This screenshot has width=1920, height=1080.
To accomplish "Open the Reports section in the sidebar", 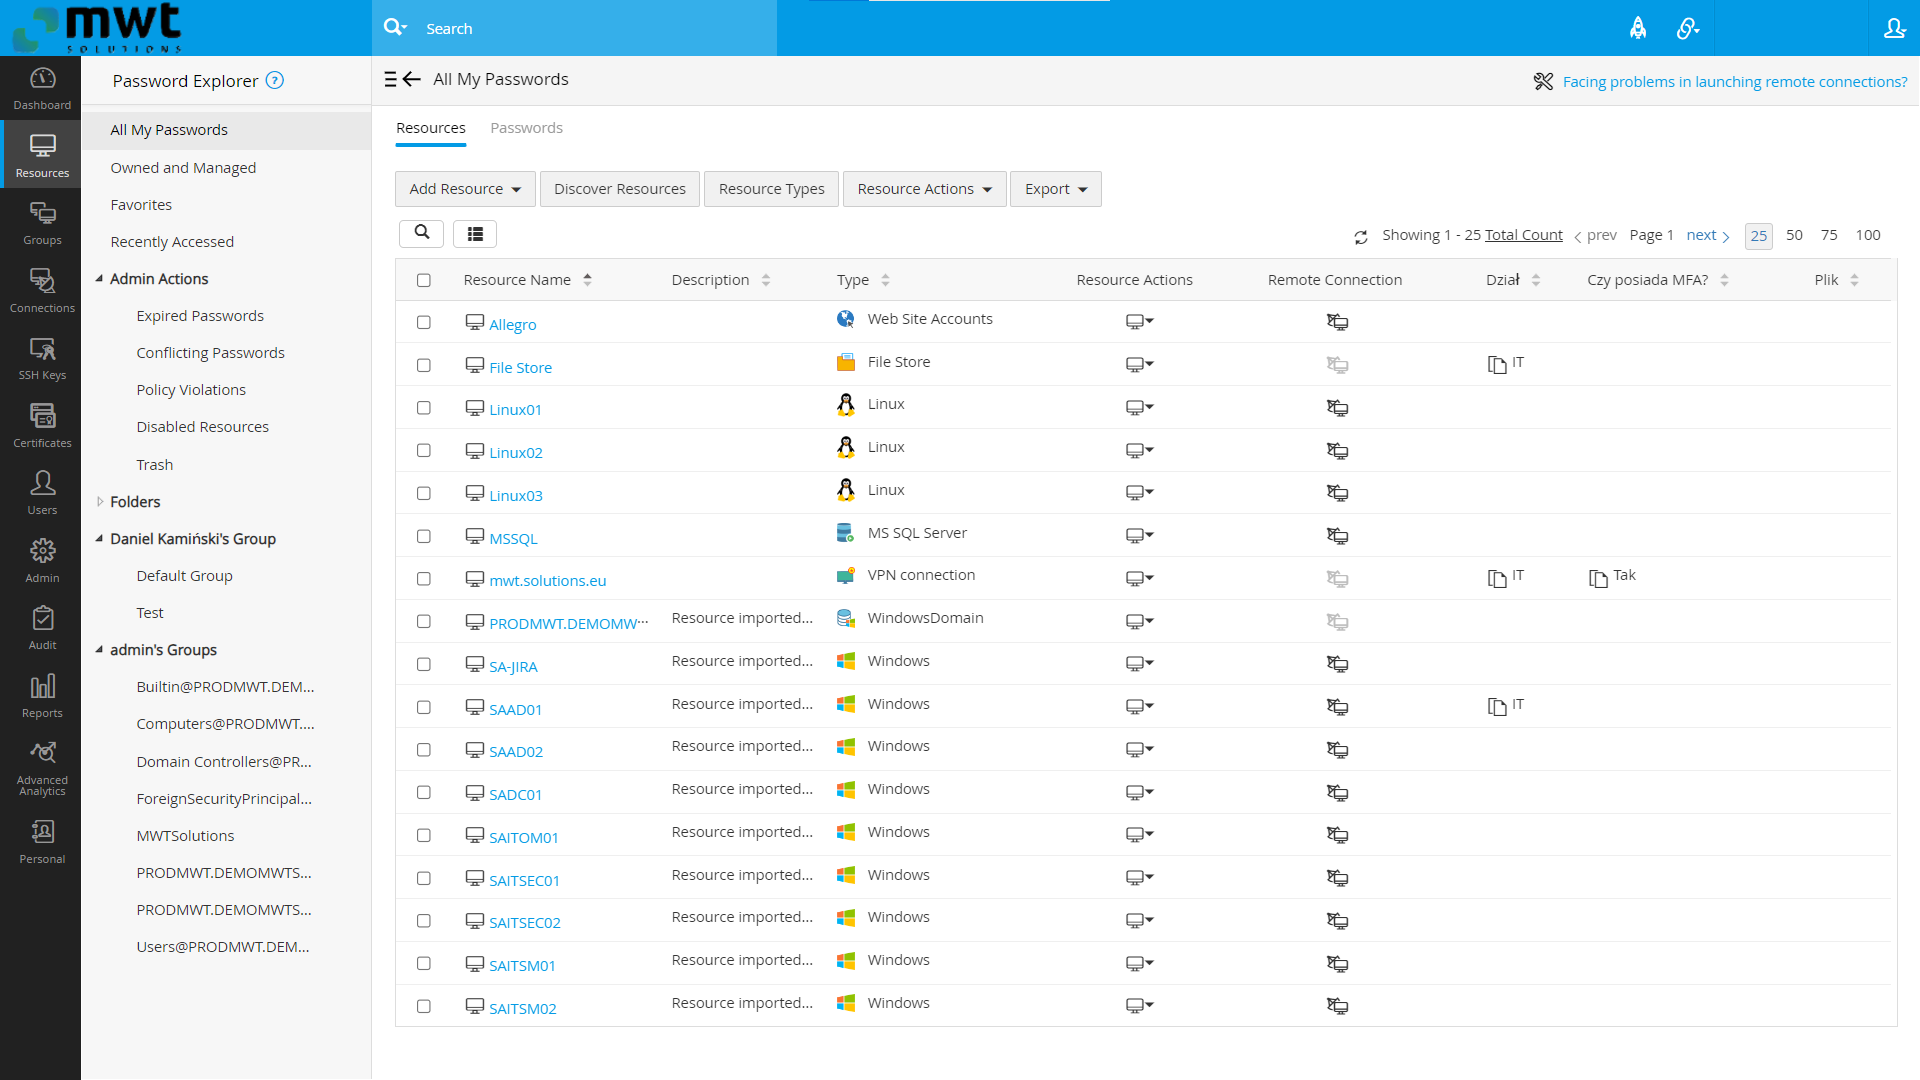I will coord(41,693).
